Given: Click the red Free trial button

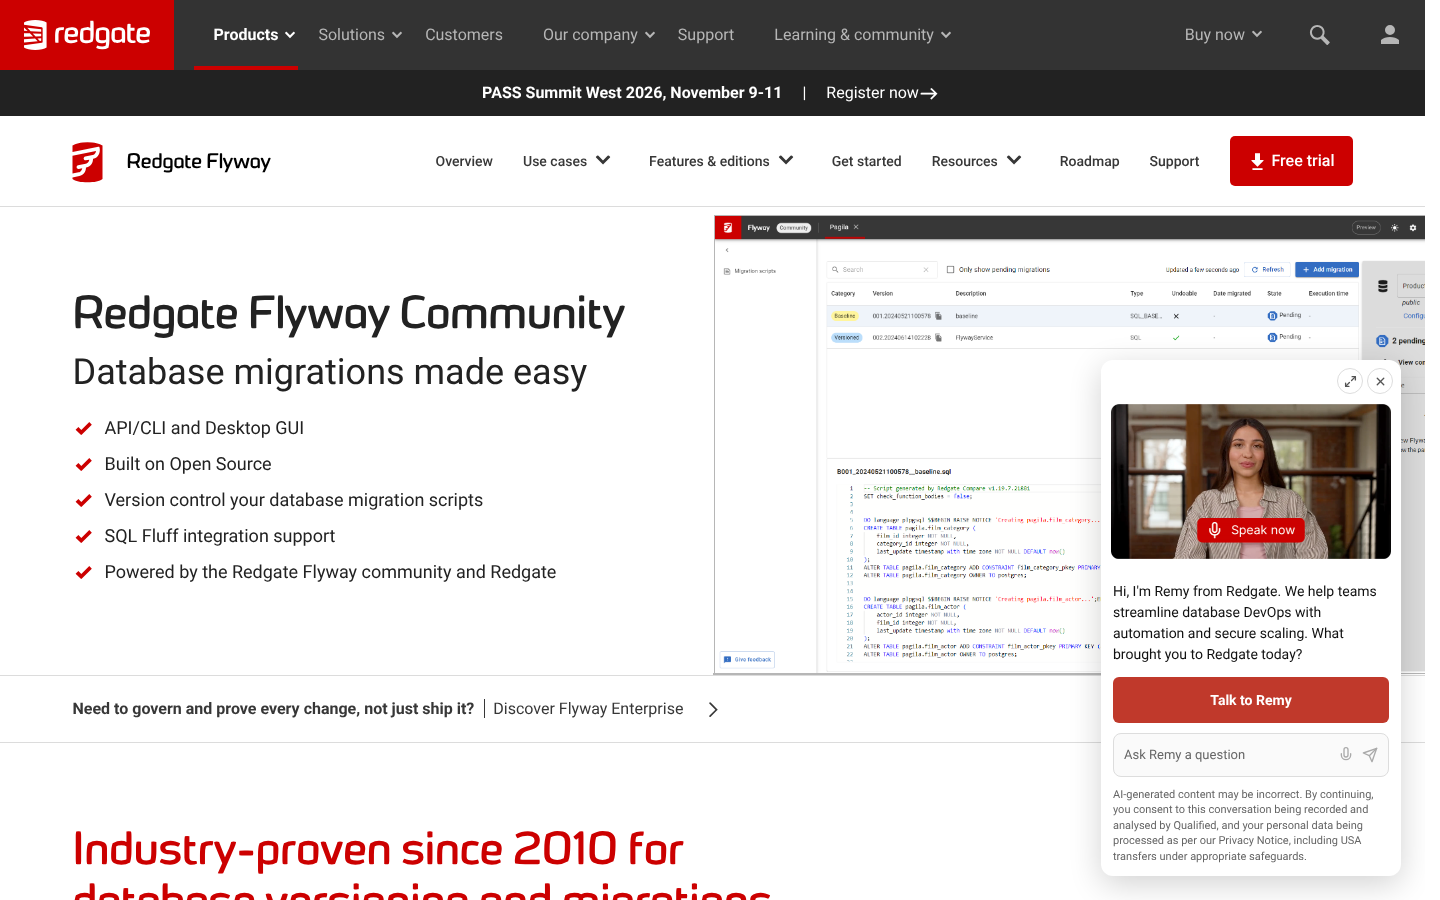Looking at the screenshot, I should tap(1291, 161).
